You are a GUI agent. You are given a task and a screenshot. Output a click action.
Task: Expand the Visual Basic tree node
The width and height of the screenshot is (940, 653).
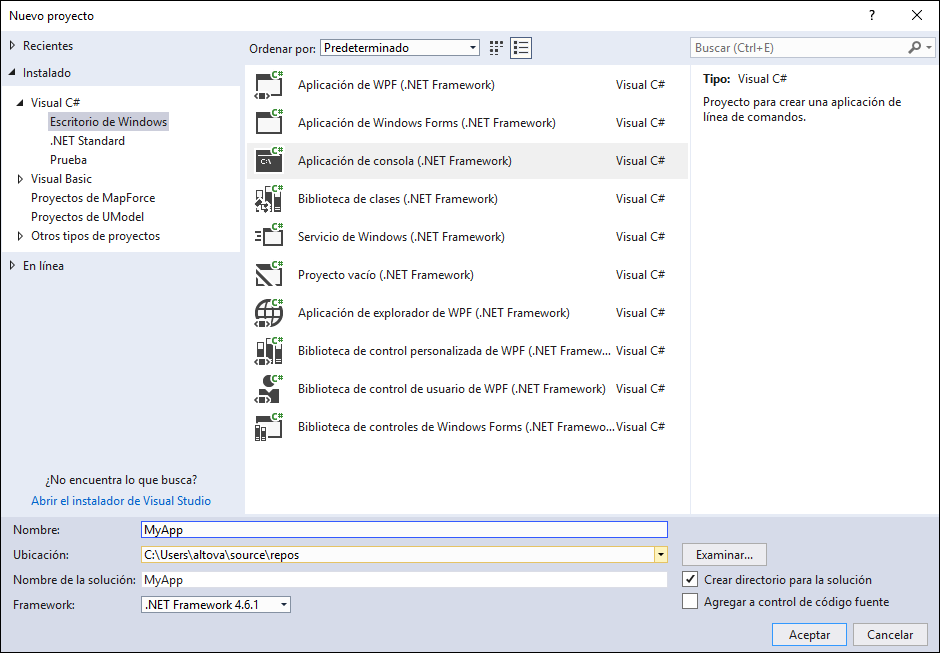coord(21,179)
